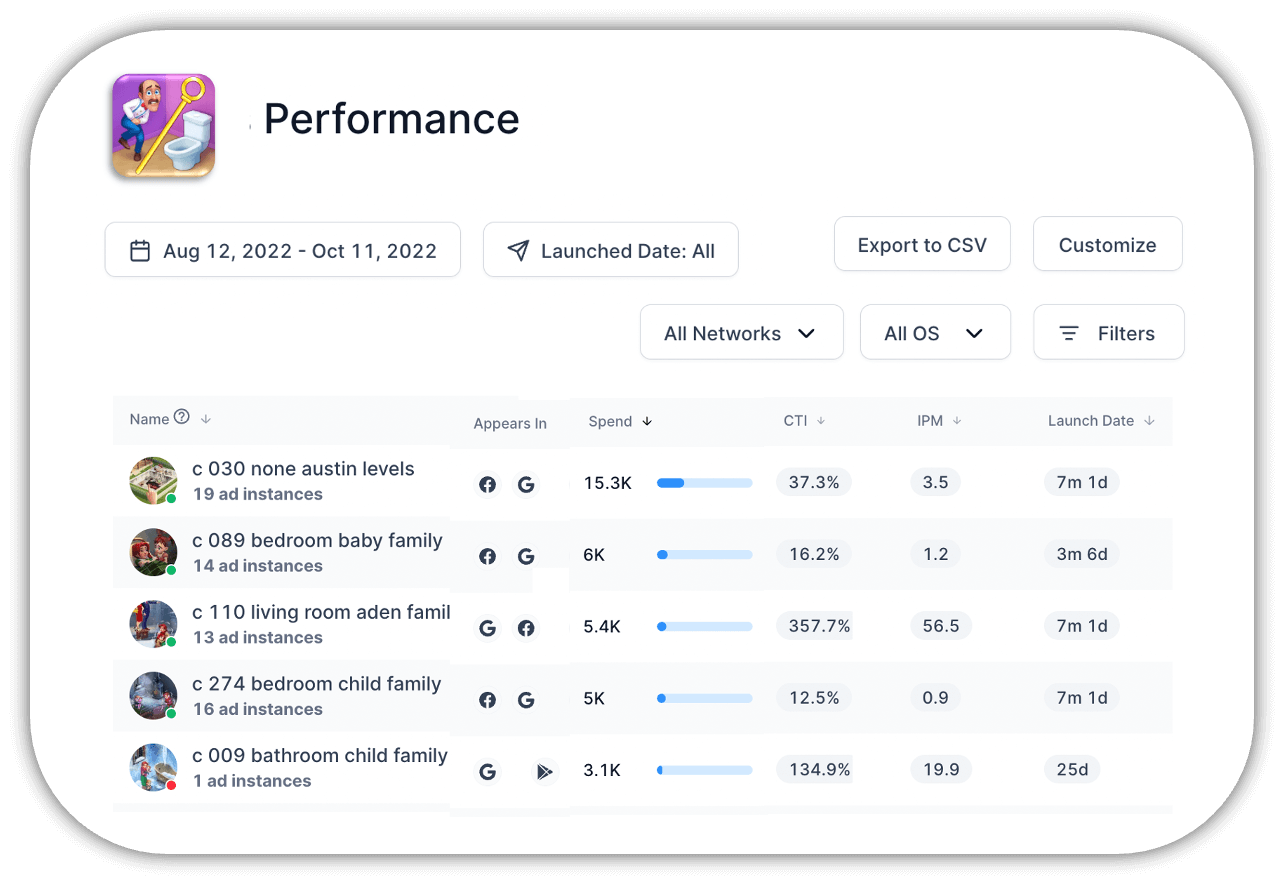Sort the table by Spend descending
Screen dimensions: 1284x884
648,421
